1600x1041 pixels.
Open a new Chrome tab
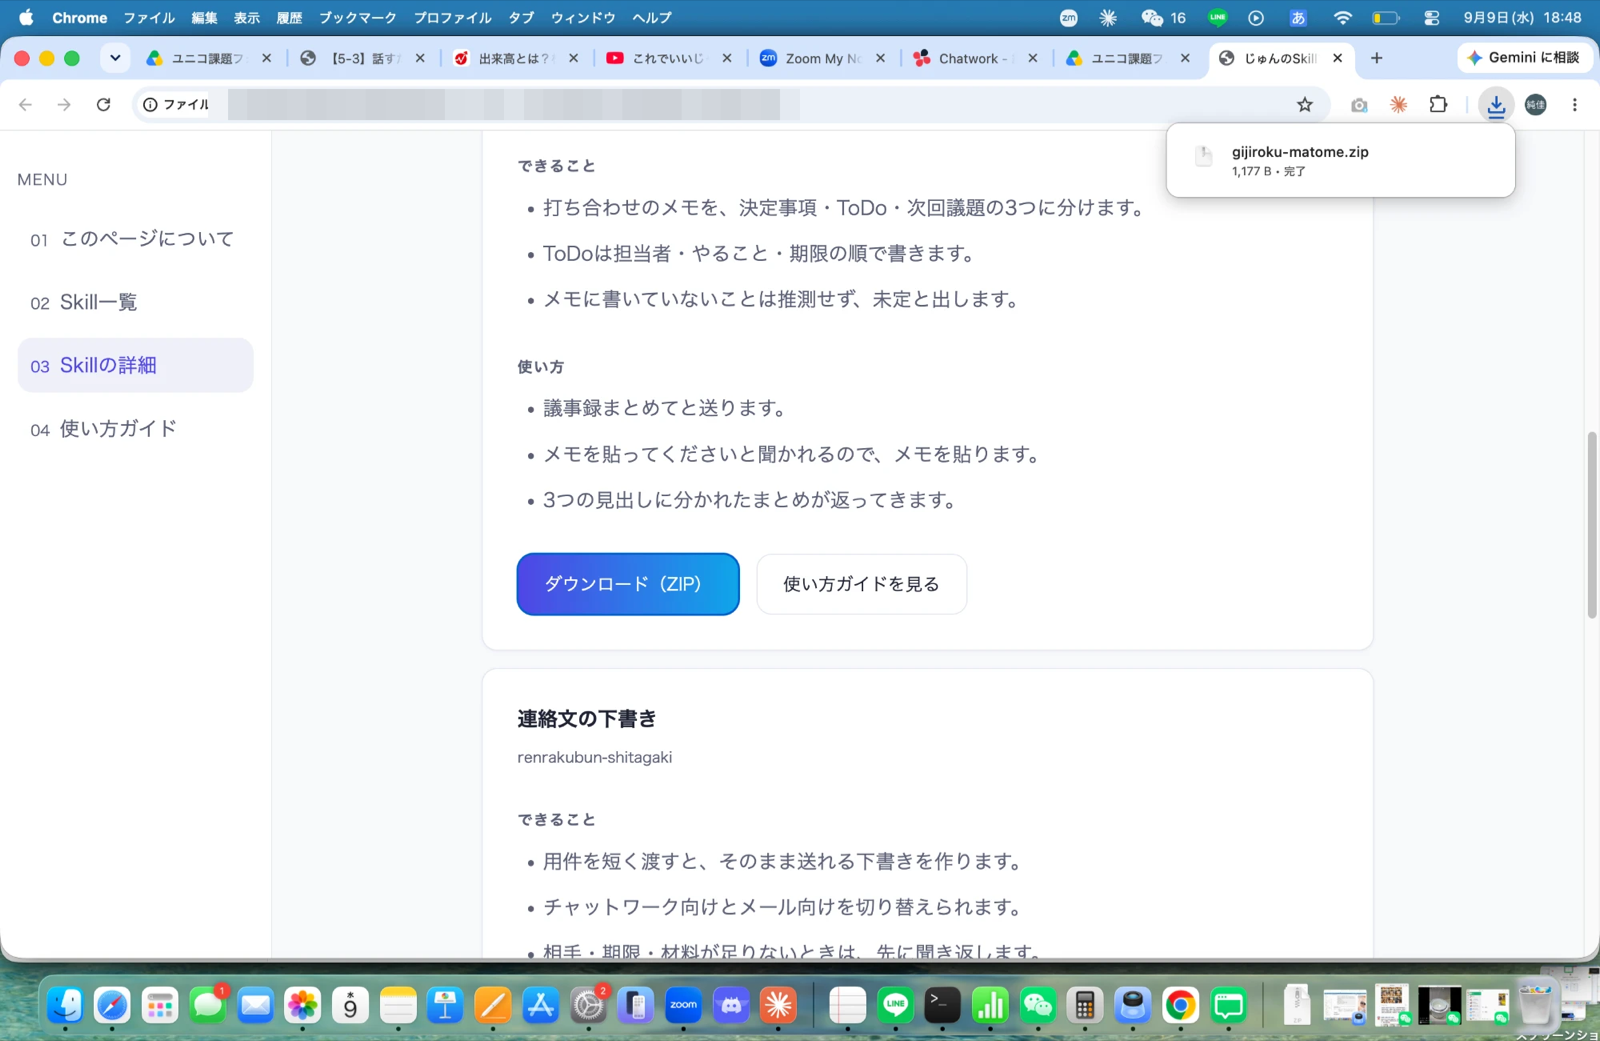pos(1377,58)
